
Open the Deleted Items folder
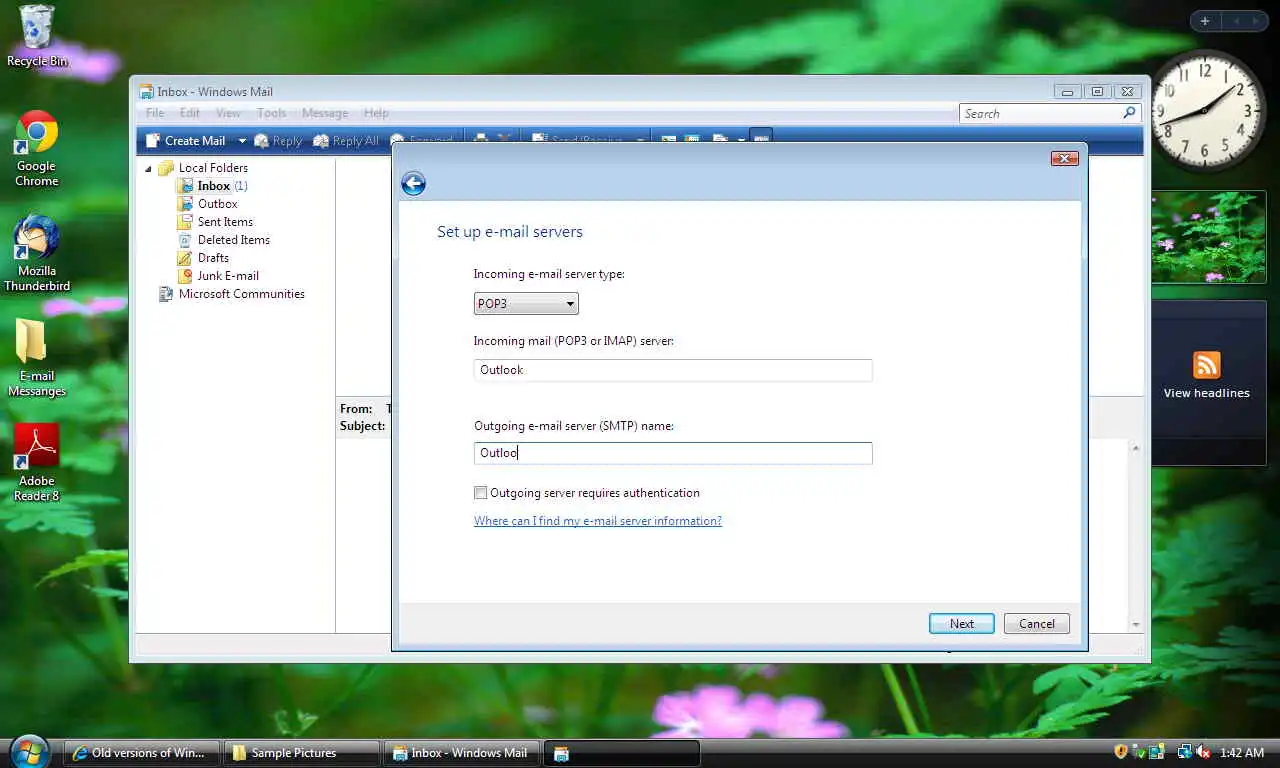224,240
